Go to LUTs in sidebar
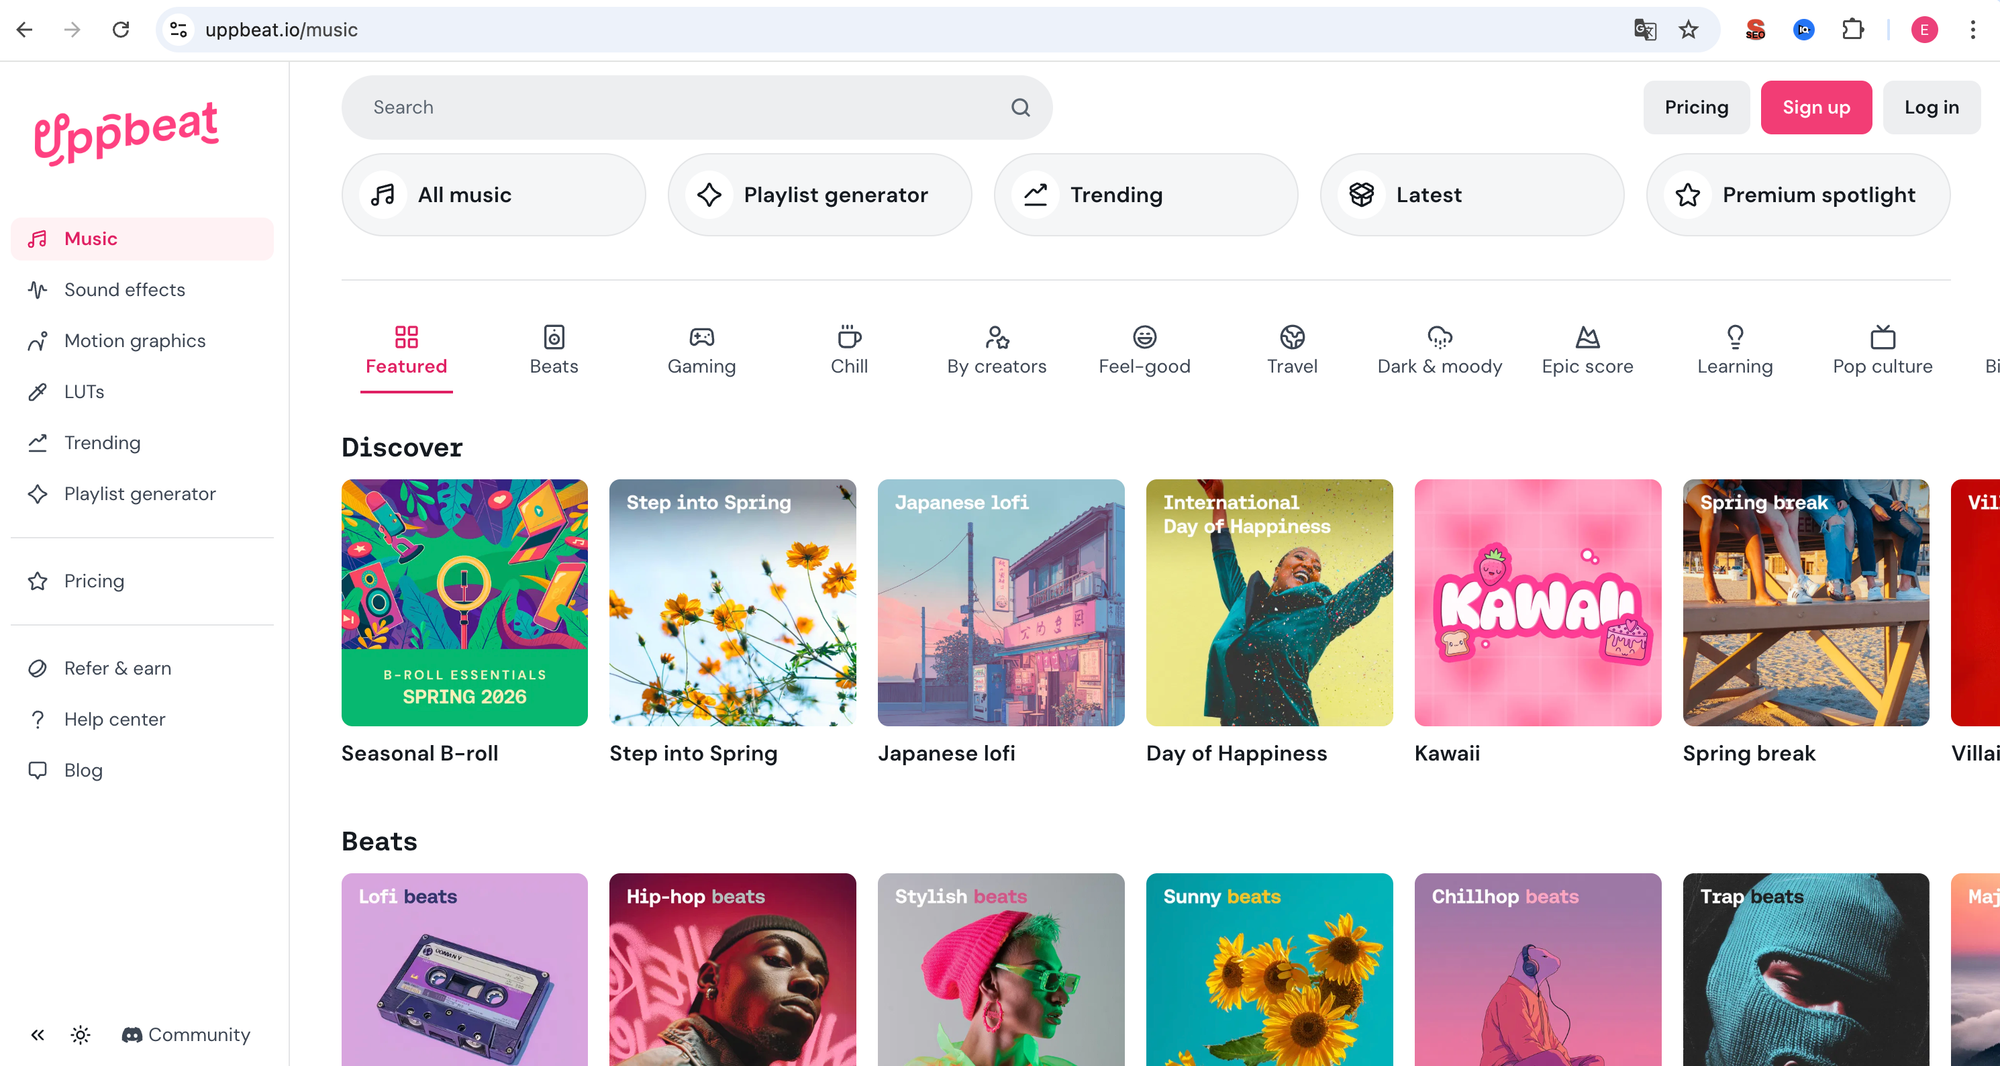Viewport: 2000px width, 1066px height. 84,392
